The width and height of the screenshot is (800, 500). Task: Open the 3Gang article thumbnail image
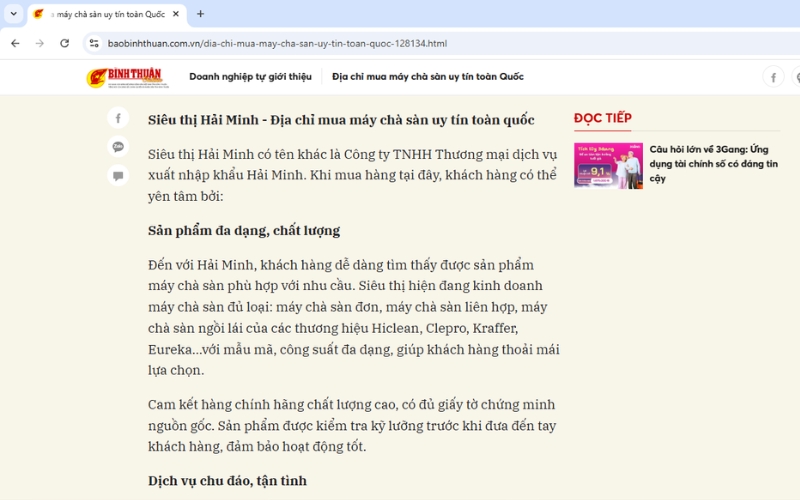point(608,166)
